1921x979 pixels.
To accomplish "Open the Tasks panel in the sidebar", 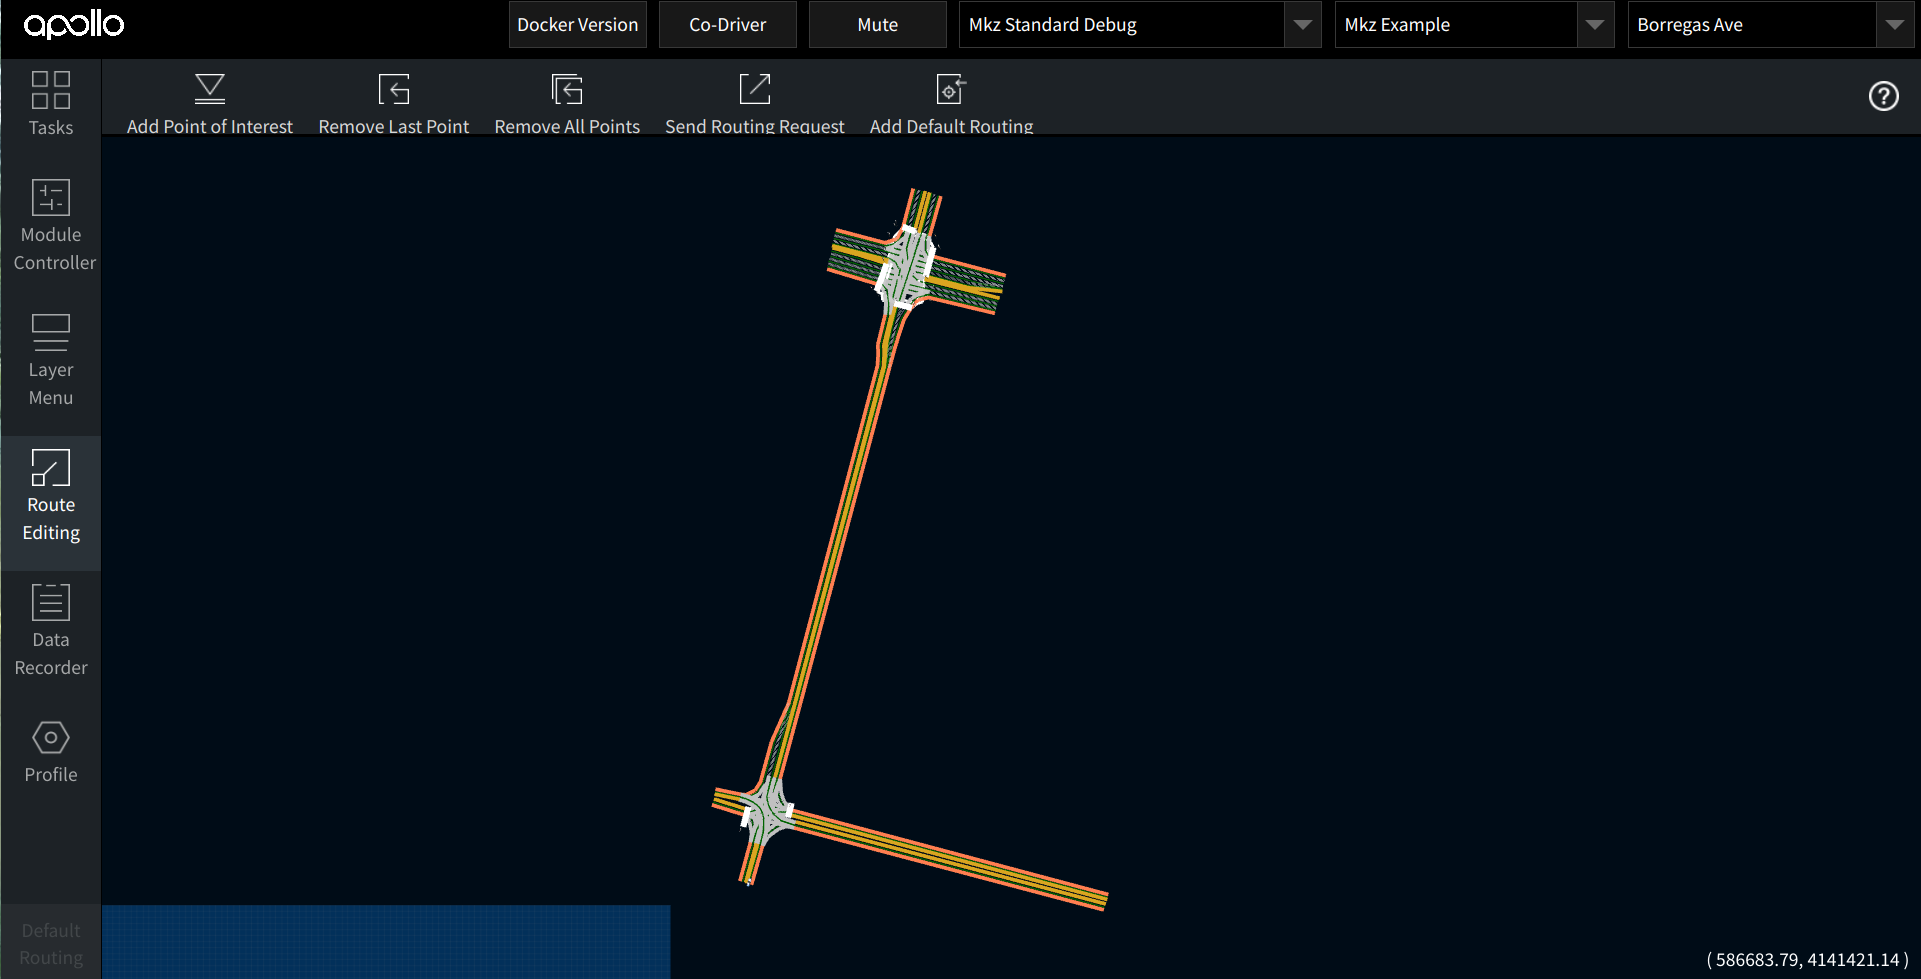I will (51, 105).
